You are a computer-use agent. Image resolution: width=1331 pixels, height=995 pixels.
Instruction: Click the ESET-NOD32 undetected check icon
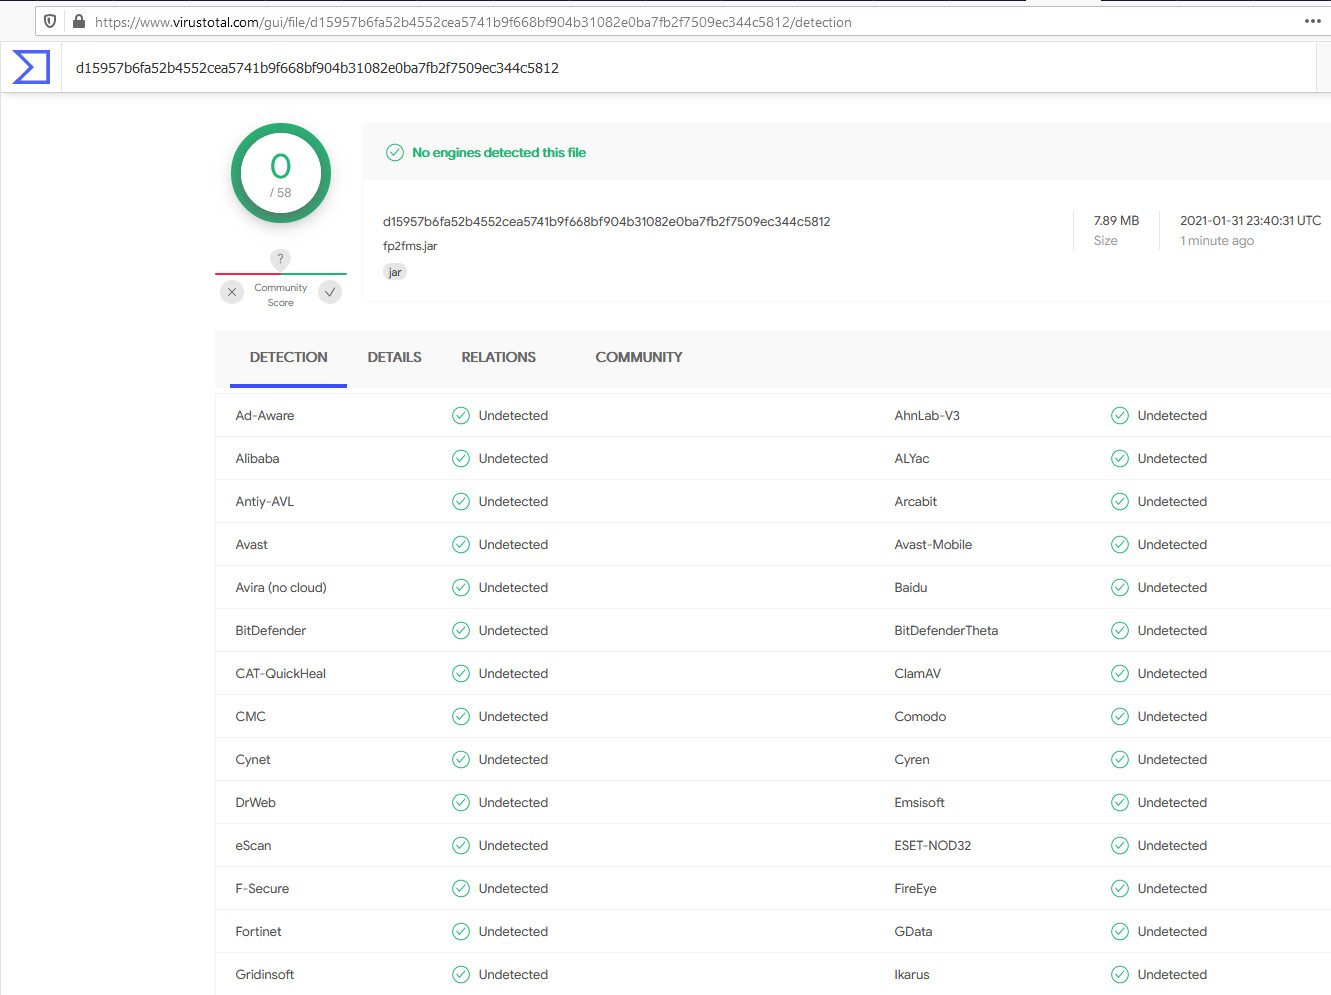[x=1120, y=846]
